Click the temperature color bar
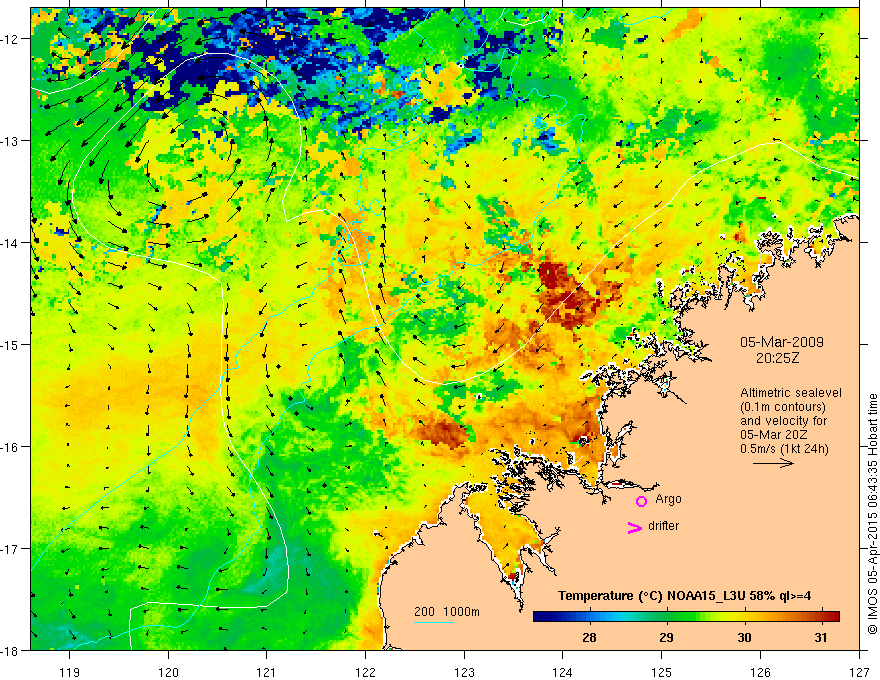The height and width of the screenshot is (680, 880). coord(686,616)
